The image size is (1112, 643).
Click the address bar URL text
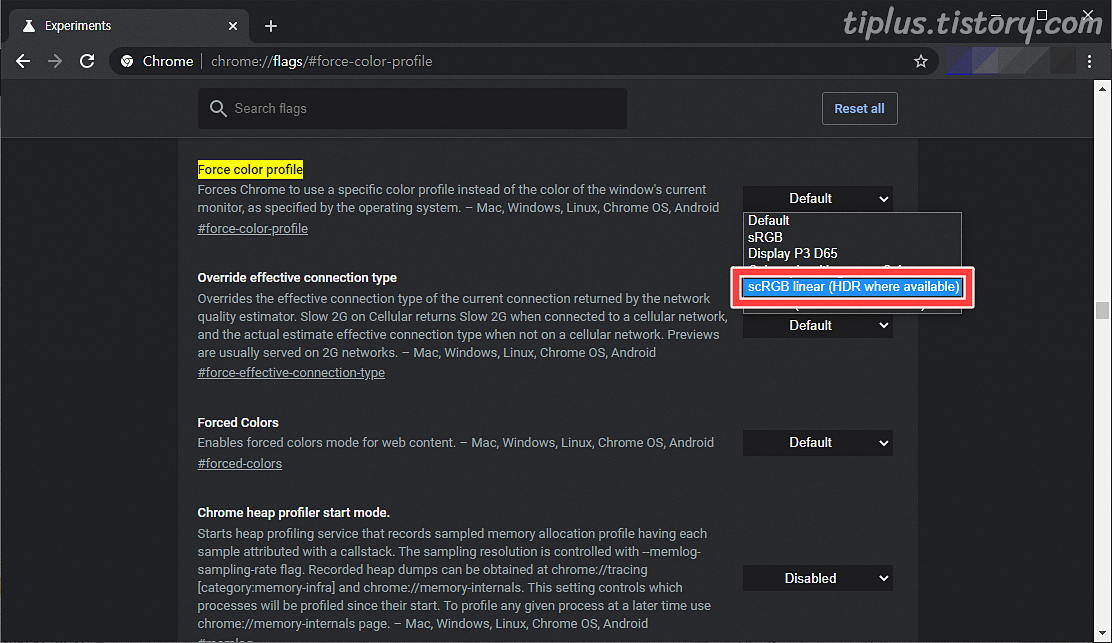(x=321, y=61)
